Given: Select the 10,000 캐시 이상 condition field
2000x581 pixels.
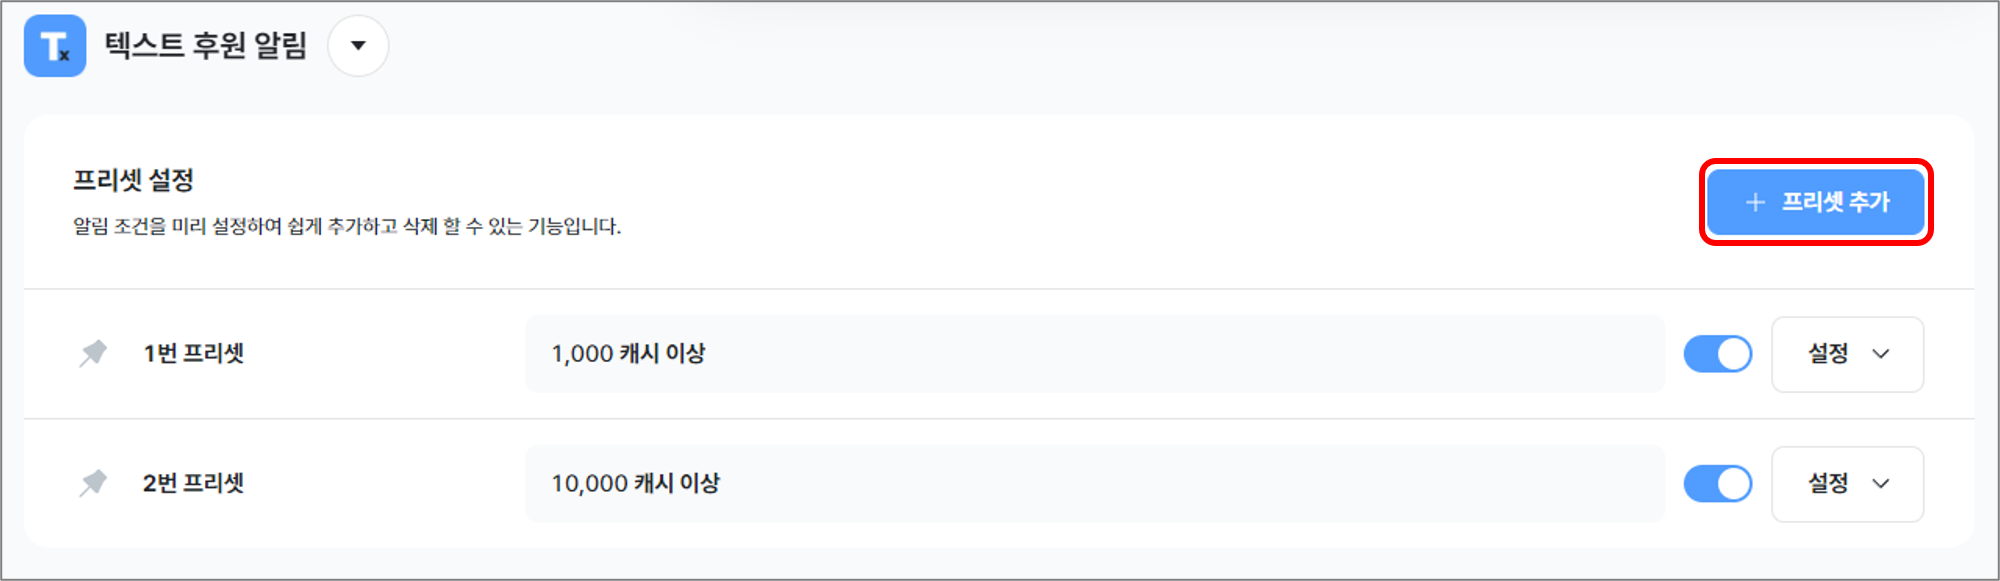Looking at the screenshot, I should pyautogui.click(x=1095, y=484).
